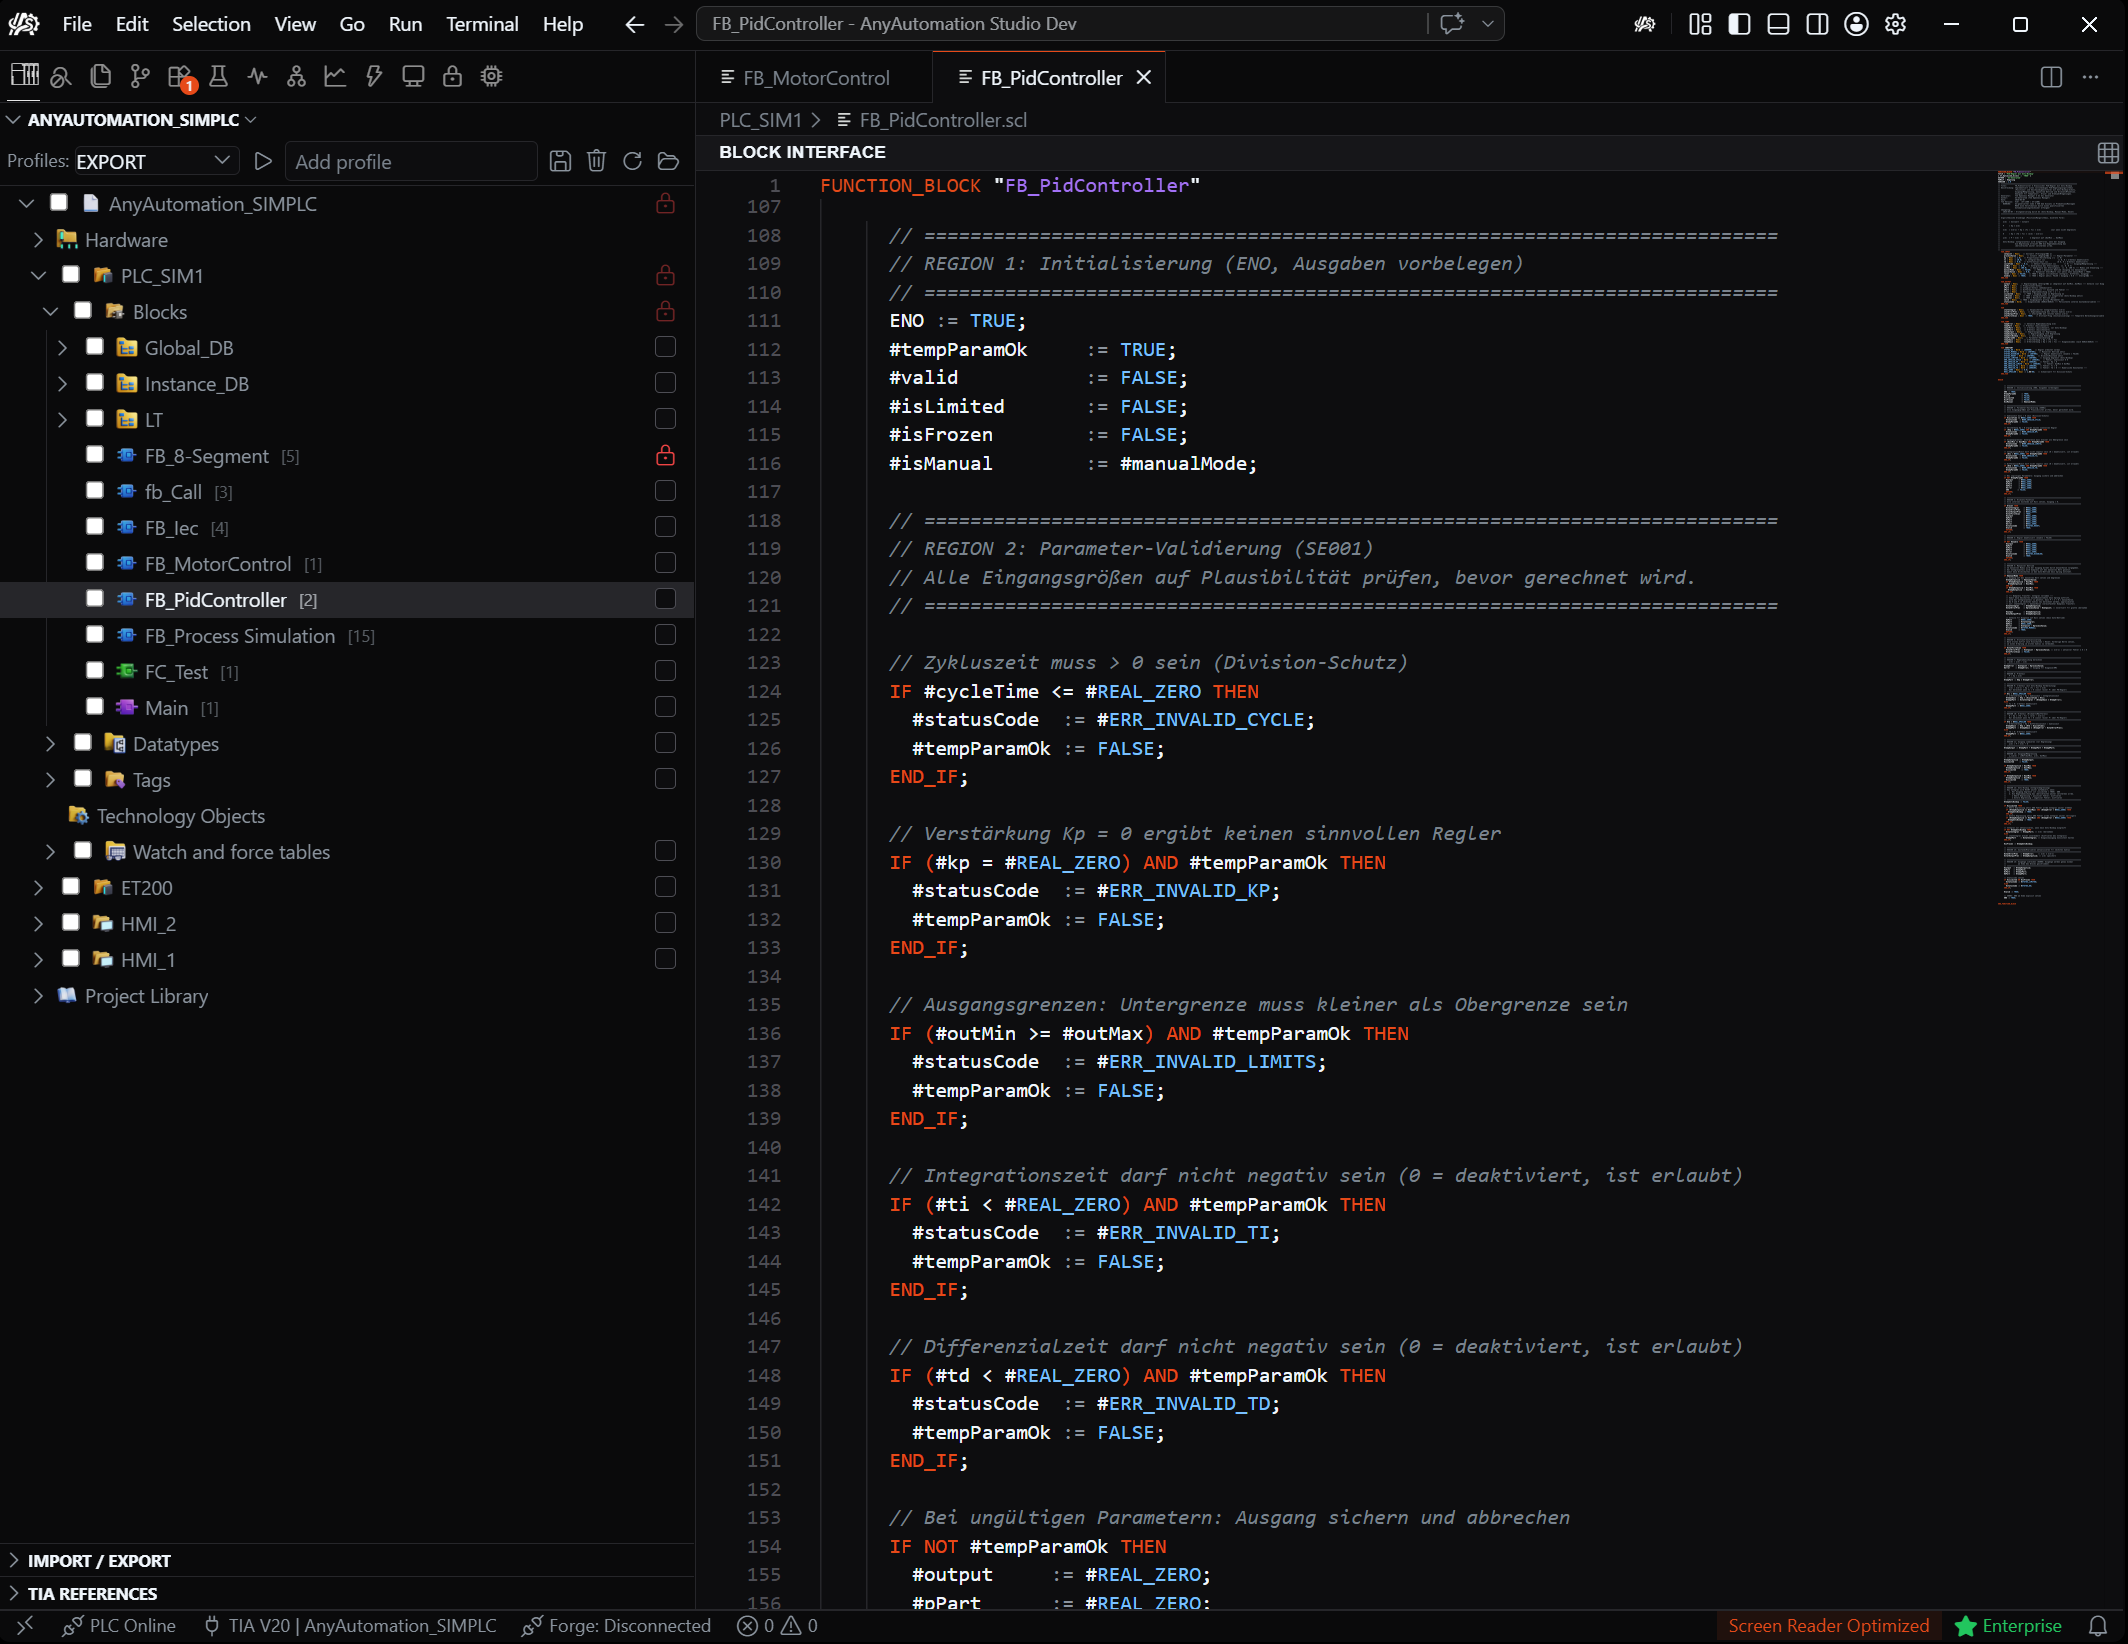Image resolution: width=2128 pixels, height=1644 pixels.
Task: Toggle primary side bar layout icon
Action: pos(1739,24)
